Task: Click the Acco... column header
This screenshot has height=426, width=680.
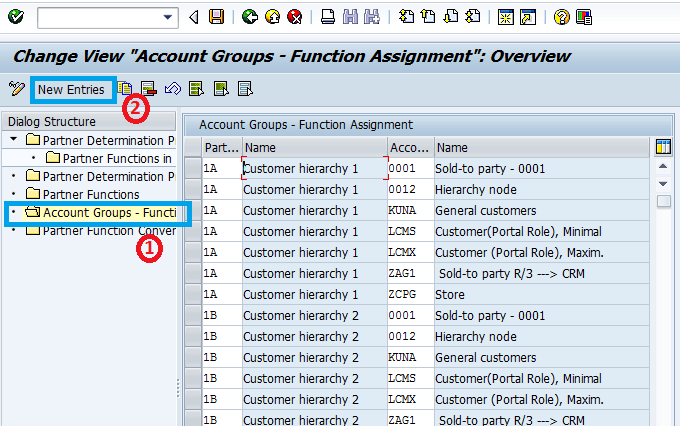Action: 409,147
